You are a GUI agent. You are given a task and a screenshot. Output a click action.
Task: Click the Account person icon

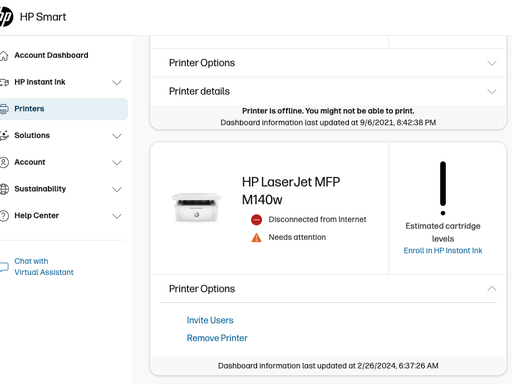pyautogui.click(x=4, y=162)
